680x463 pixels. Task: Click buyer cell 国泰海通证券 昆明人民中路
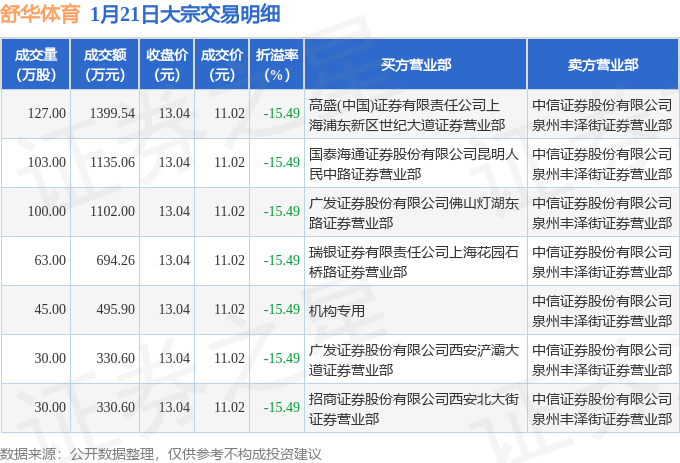coord(414,164)
